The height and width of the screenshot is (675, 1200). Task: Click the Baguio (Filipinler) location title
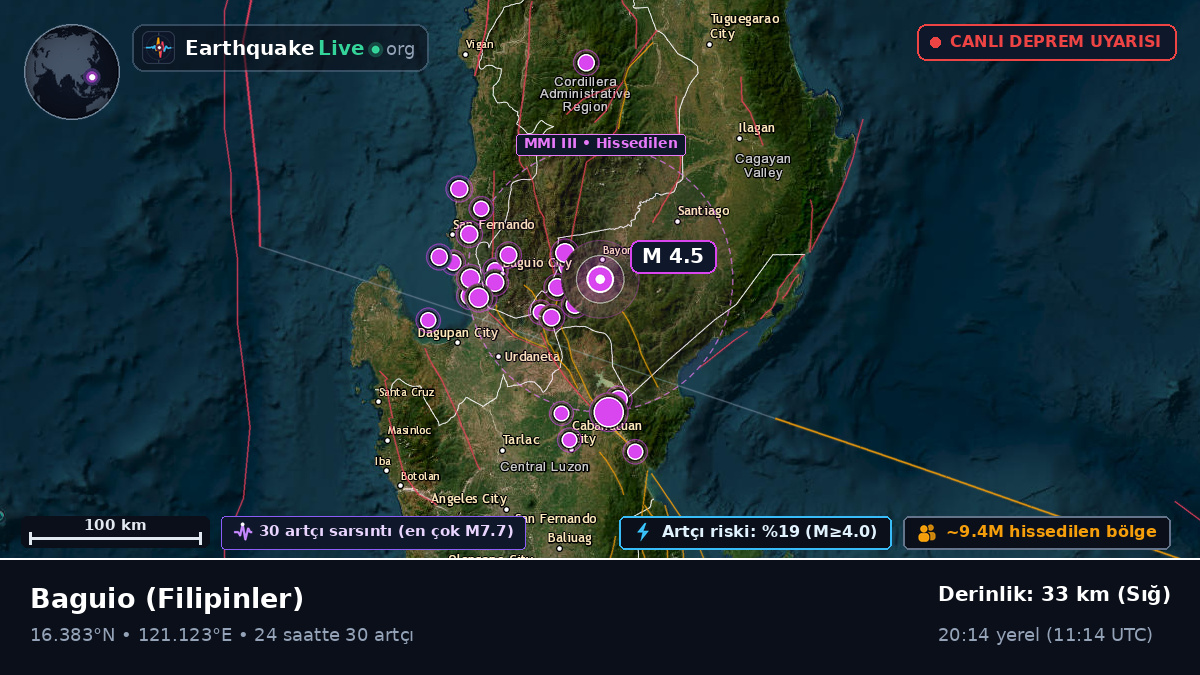(x=167, y=599)
